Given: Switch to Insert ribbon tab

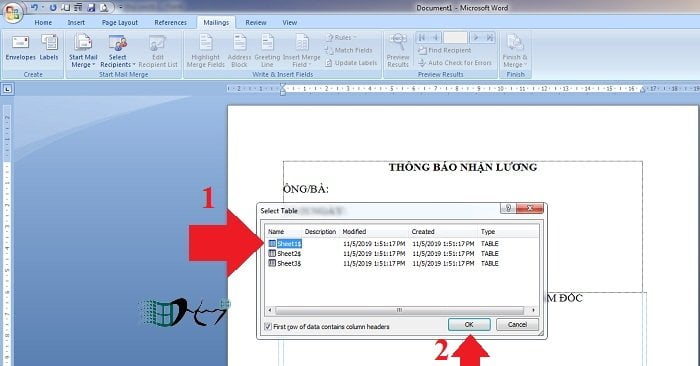Looking at the screenshot, I should click(76, 22).
